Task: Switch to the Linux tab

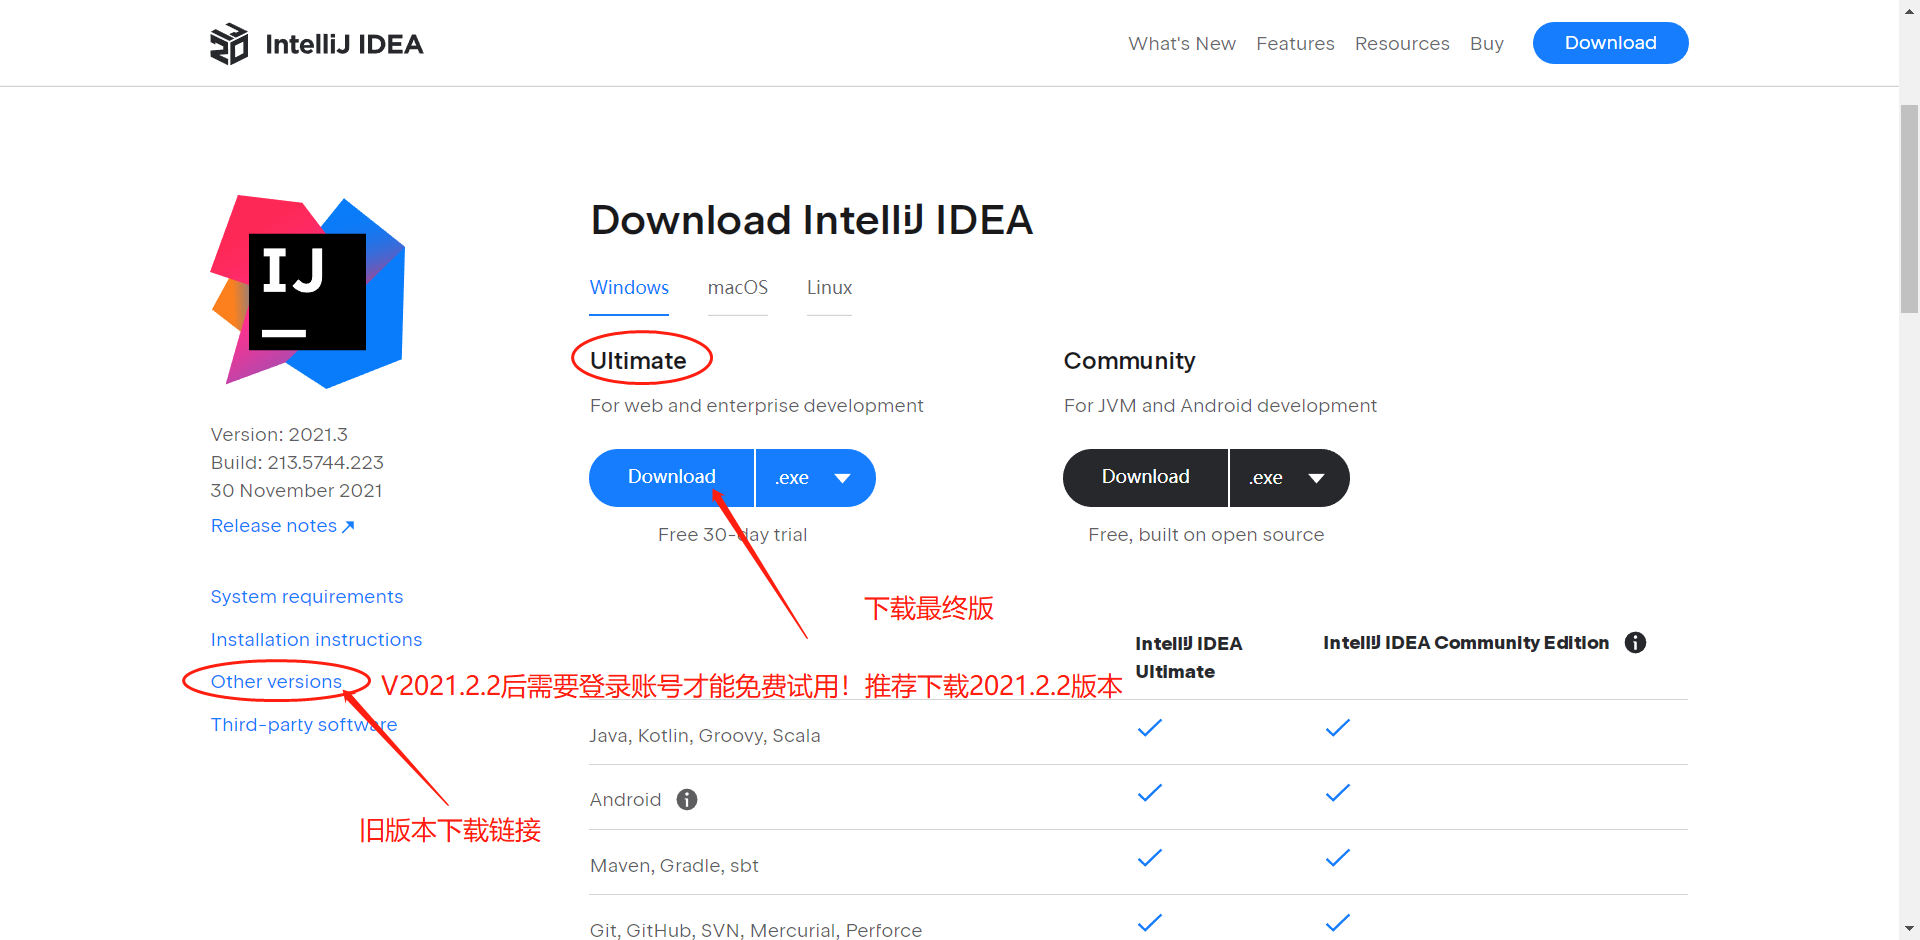Action: point(828,287)
